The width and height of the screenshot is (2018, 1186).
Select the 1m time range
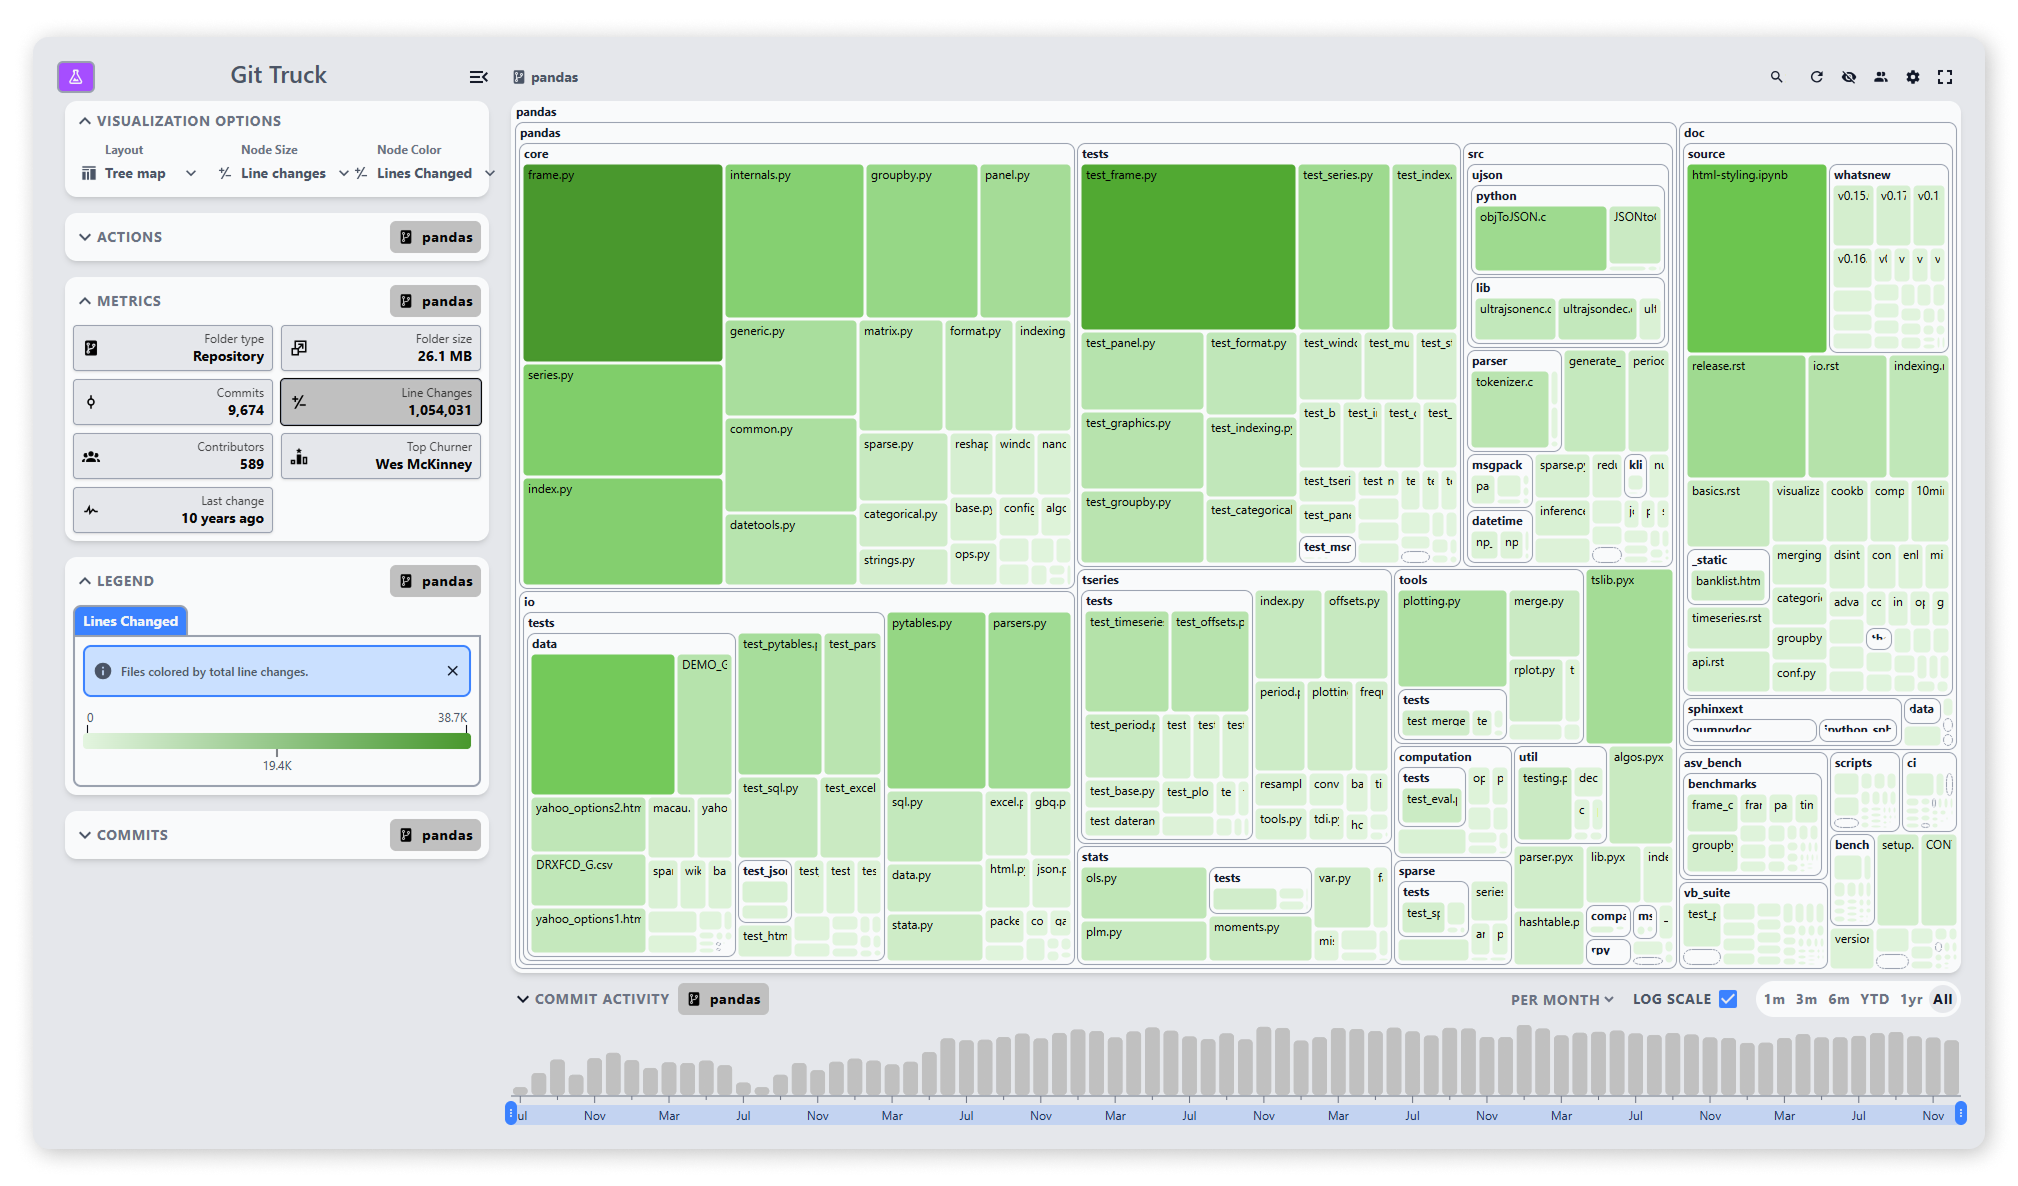click(1774, 999)
